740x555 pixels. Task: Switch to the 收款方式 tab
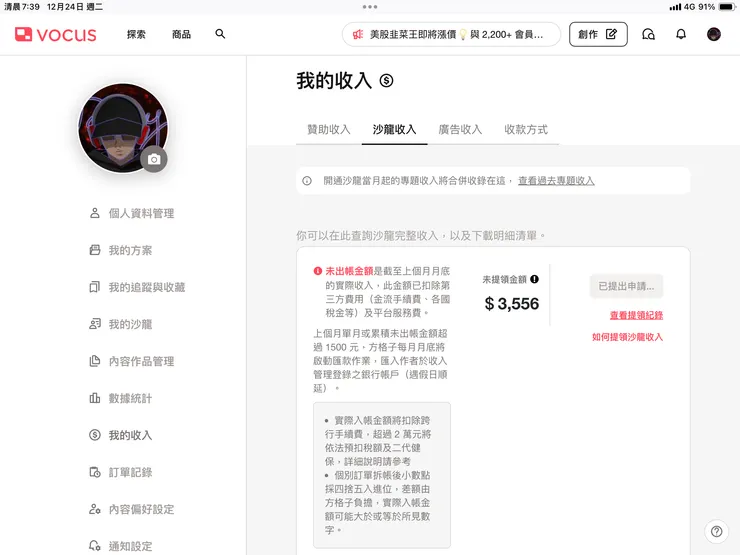tap(526, 129)
